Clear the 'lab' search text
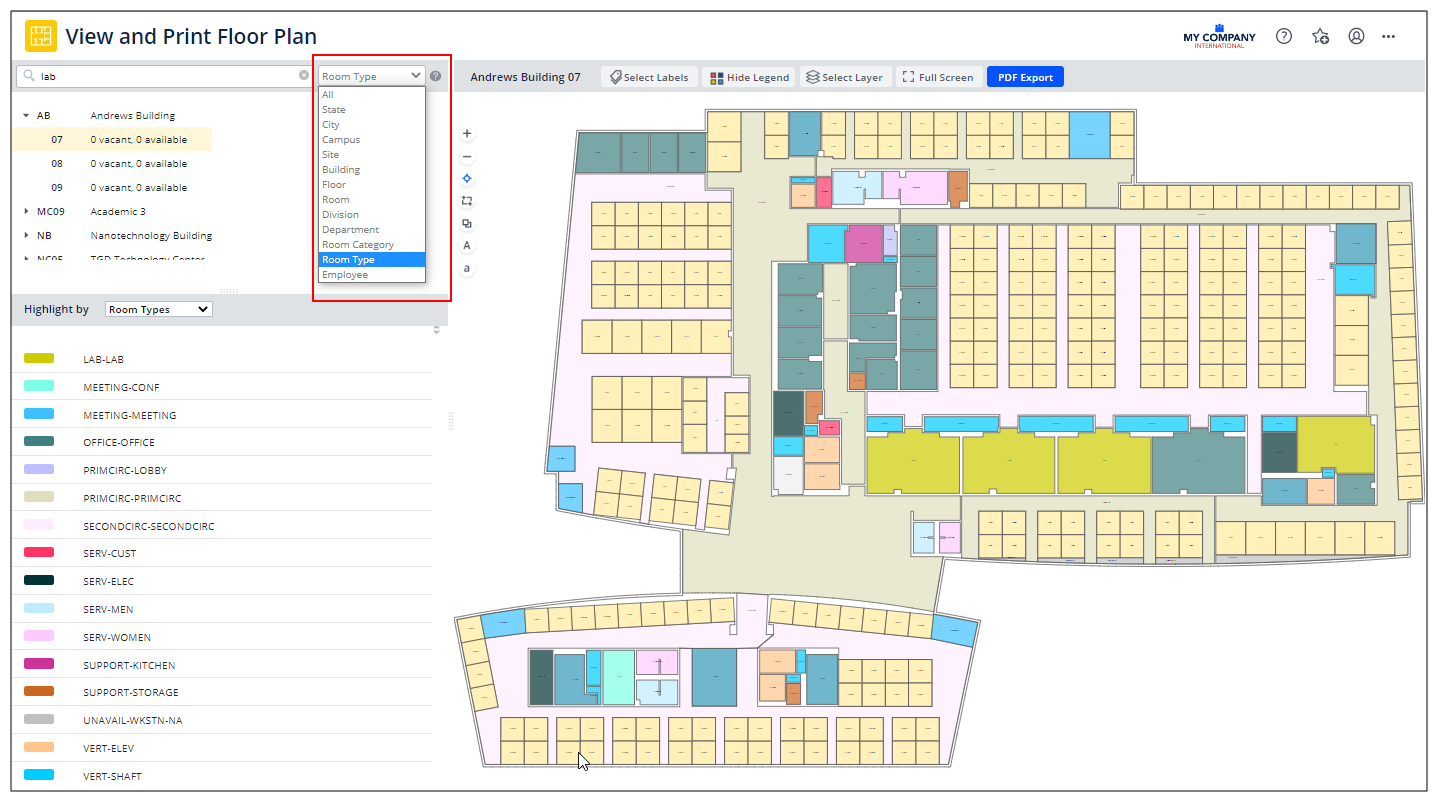1439x803 pixels. point(304,76)
